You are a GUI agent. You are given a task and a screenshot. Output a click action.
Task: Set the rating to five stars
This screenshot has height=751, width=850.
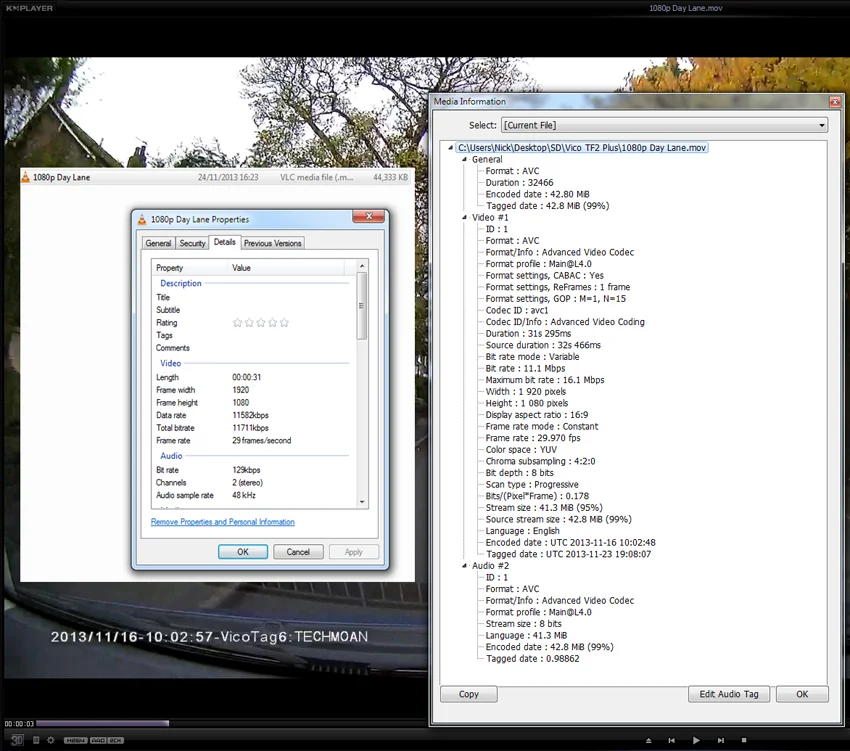[x=284, y=323]
